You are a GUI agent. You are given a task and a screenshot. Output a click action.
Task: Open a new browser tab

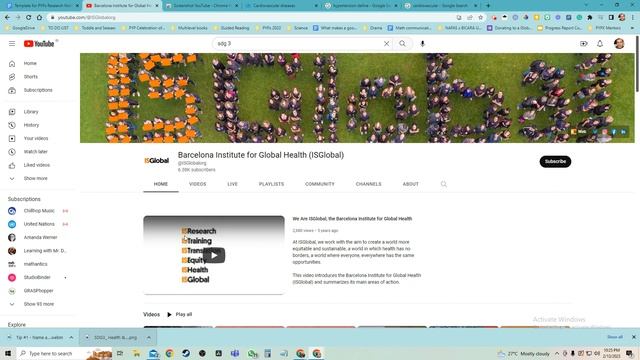coord(488,6)
